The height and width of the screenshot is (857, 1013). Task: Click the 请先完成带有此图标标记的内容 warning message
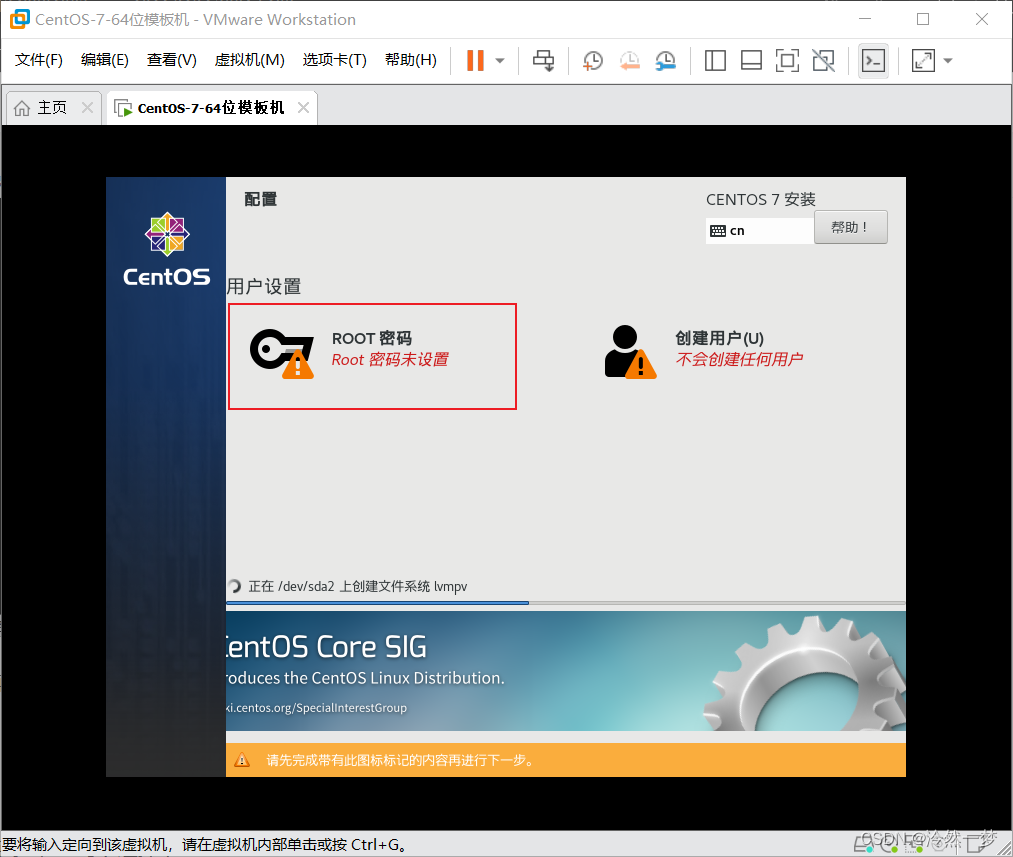click(401, 760)
